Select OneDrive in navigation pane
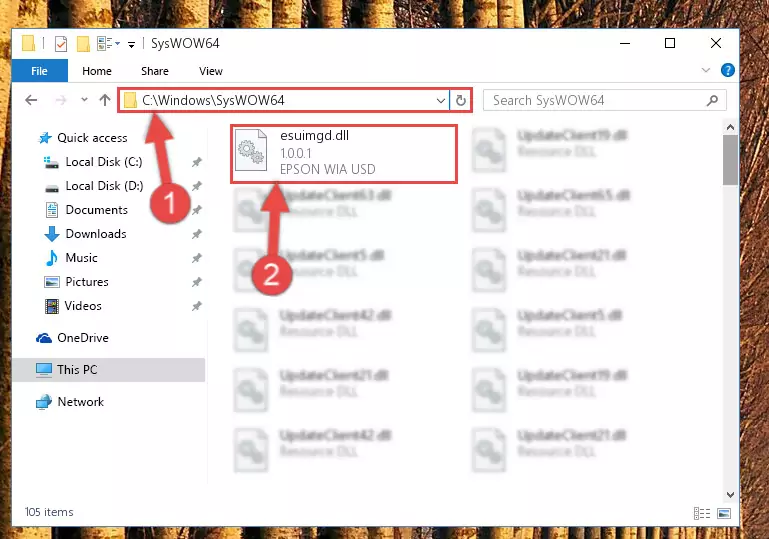The width and height of the screenshot is (769, 539). (x=82, y=338)
